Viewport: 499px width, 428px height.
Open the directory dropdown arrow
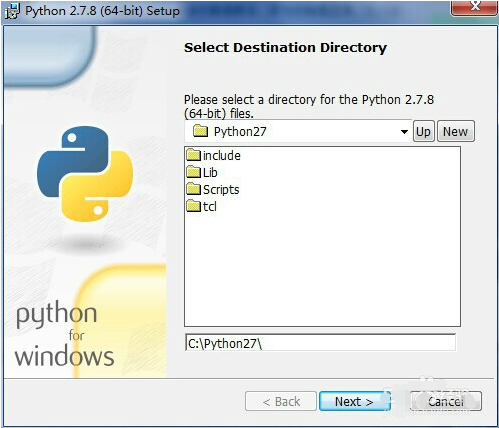[x=404, y=132]
